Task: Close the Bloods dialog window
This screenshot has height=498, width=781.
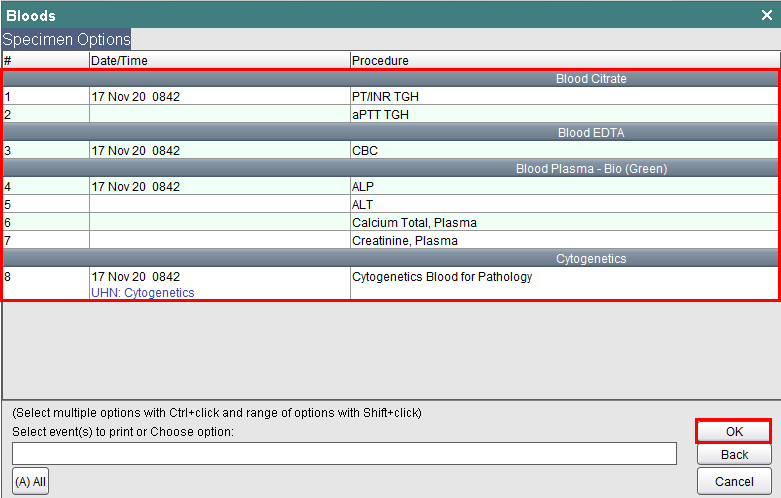Action: coord(767,15)
